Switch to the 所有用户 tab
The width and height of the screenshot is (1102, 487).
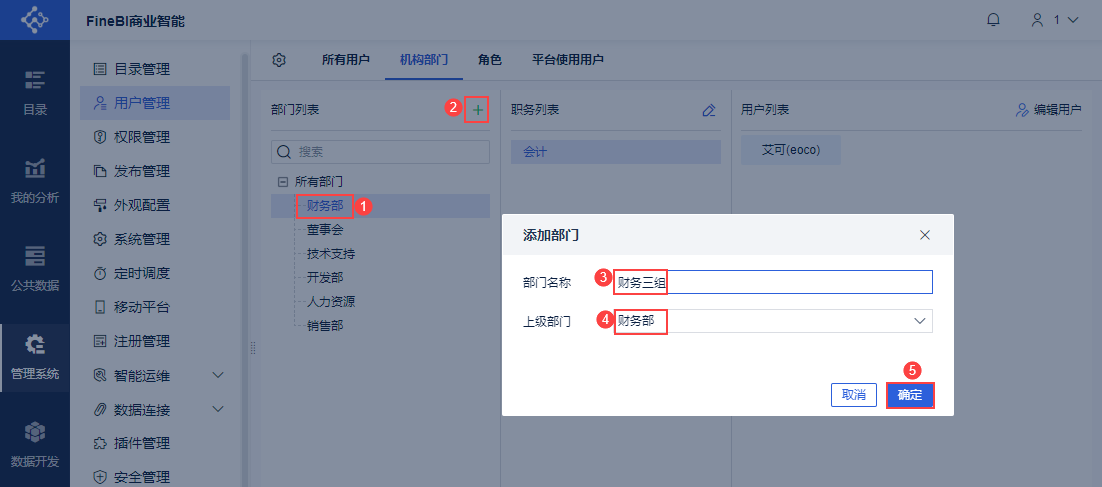pyautogui.click(x=347, y=60)
